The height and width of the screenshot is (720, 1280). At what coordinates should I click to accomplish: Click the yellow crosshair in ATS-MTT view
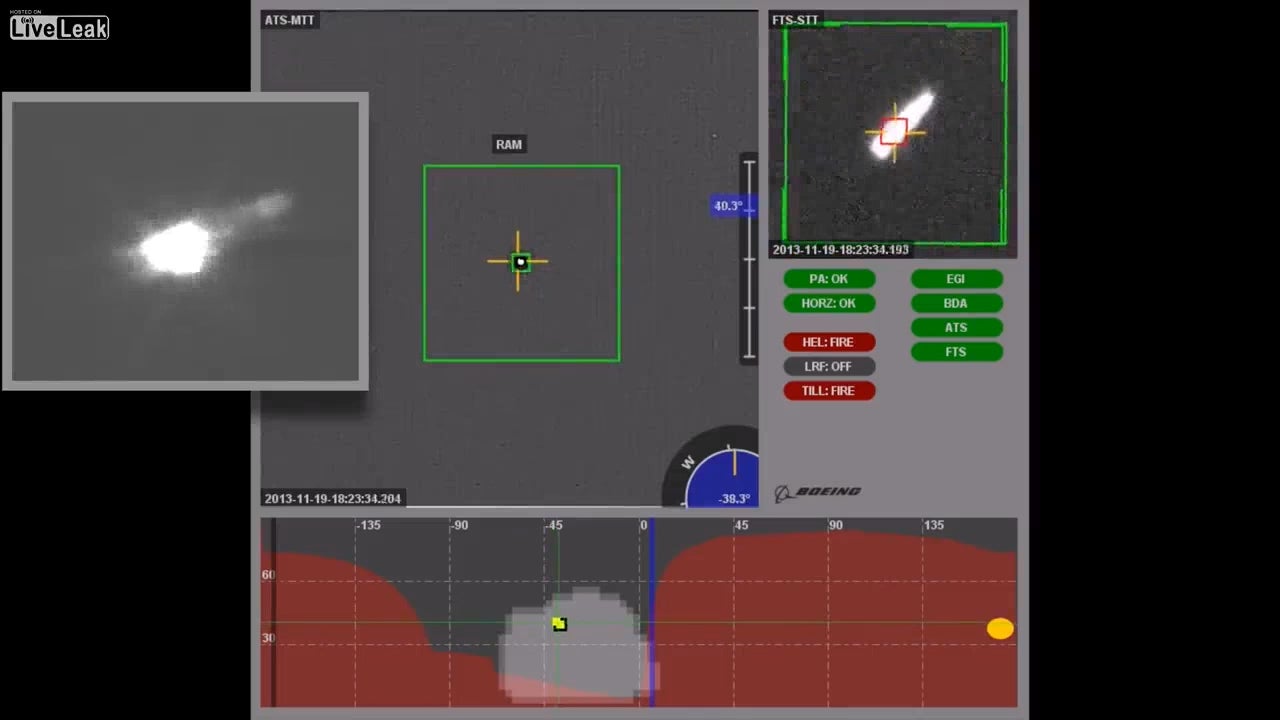[x=518, y=262]
